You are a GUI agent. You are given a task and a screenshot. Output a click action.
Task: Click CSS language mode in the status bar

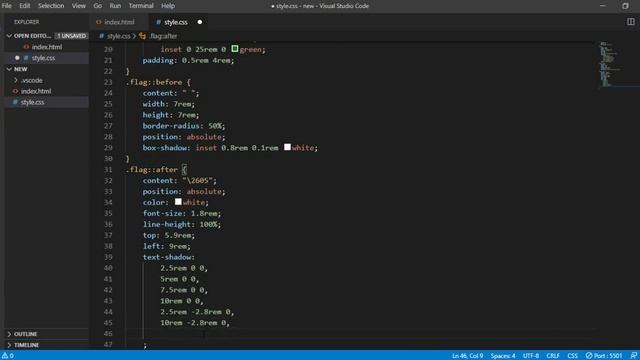tap(572, 356)
